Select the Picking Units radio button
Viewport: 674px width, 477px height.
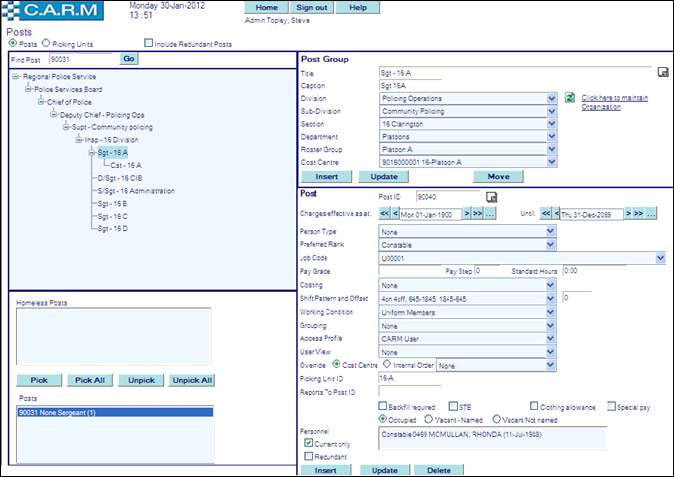(45, 43)
